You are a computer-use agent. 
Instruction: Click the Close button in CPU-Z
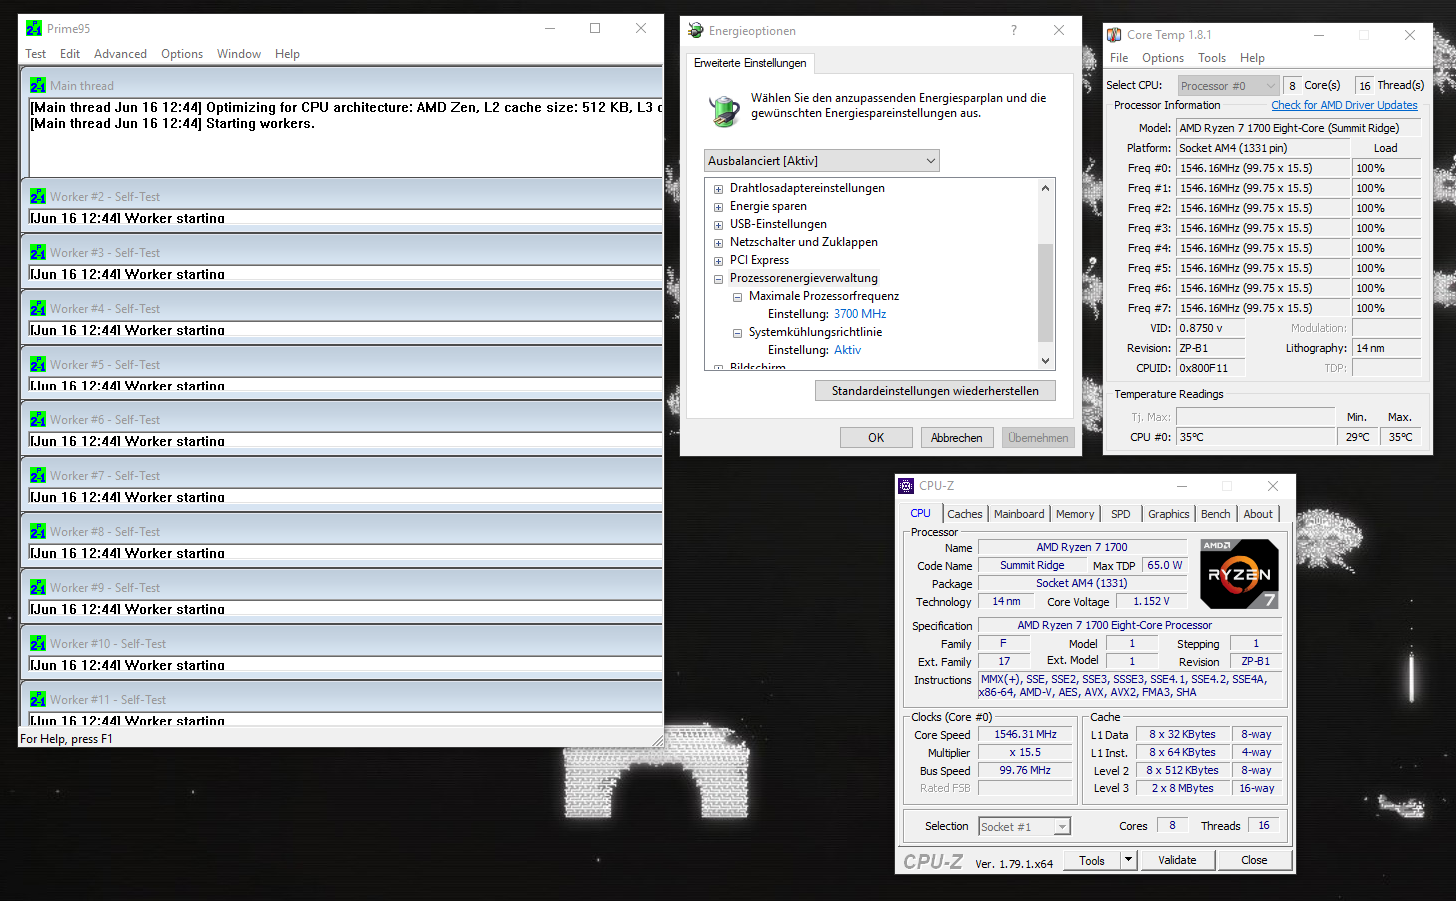click(1254, 860)
